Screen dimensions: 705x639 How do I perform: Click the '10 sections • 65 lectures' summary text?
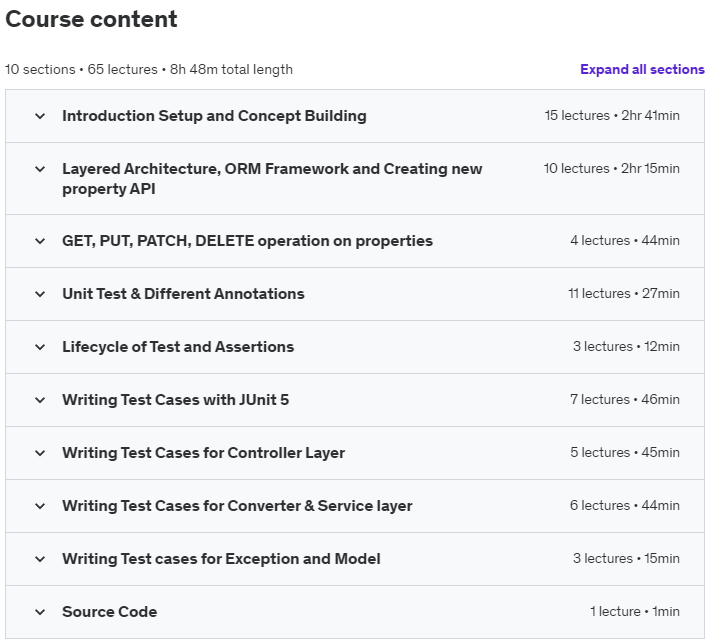click(81, 70)
